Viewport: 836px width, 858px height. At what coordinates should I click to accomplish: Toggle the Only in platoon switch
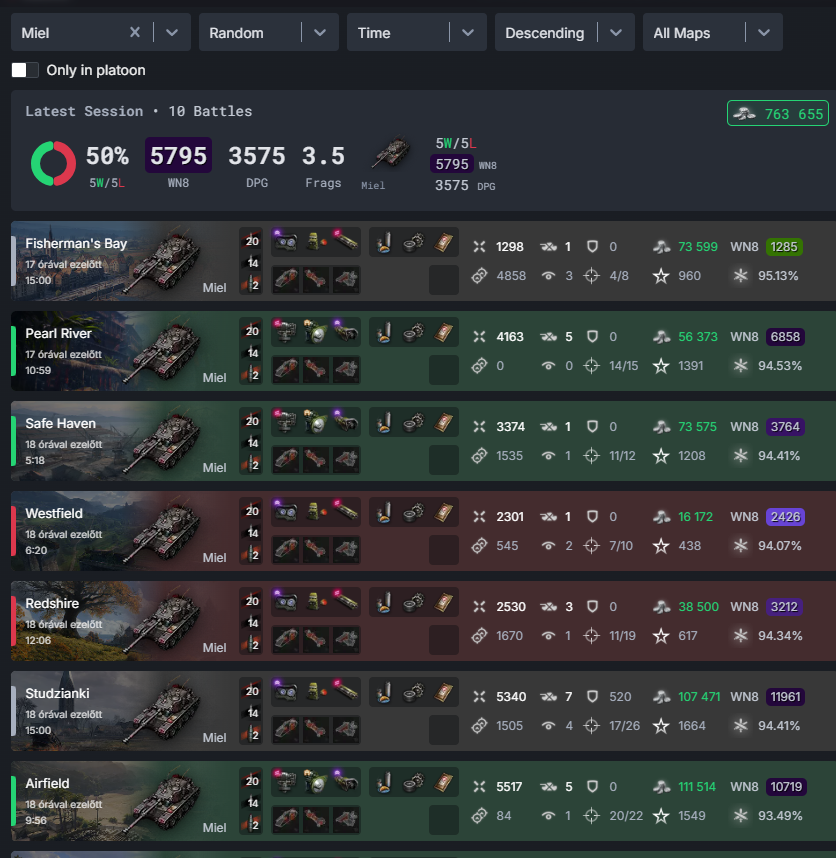[25, 70]
